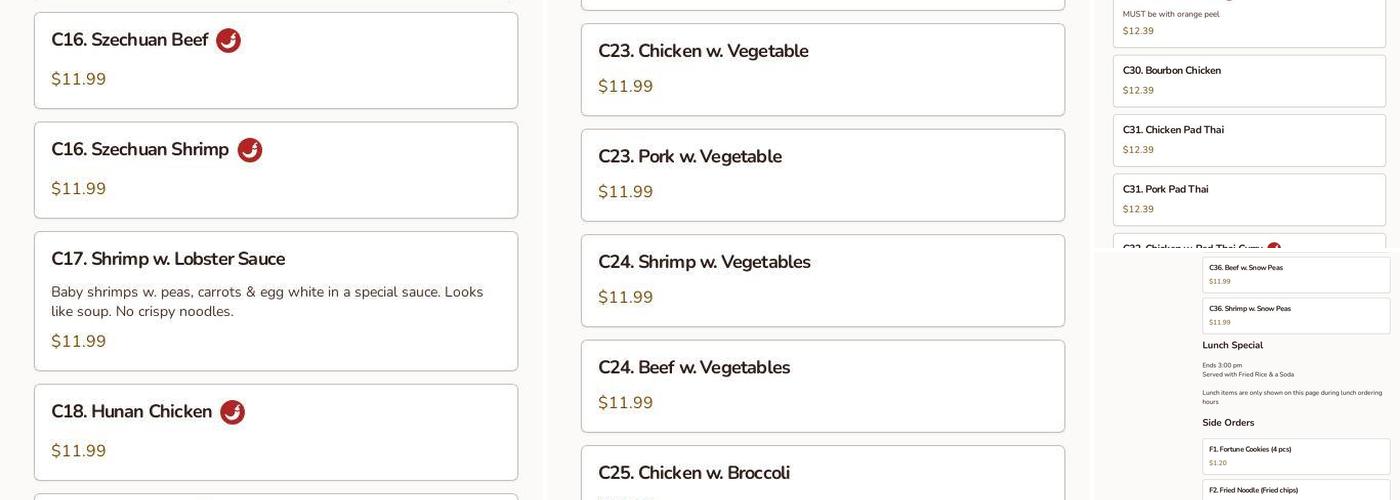Click spicy icon on Chicken Pad Thai Curry
The height and width of the screenshot is (500, 1400).
[x=1273, y=247]
